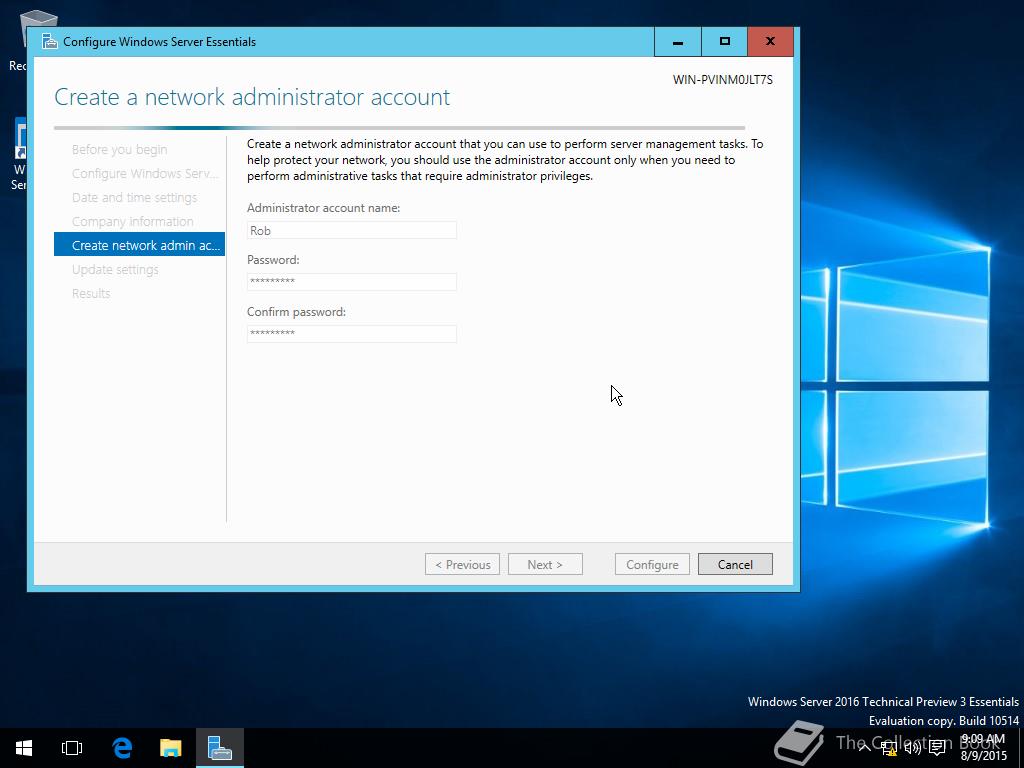This screenshot has height=768, width=1024.
Task: Cancel the configuration wizard
Action: pyautogui.click(x=735, y=564)
